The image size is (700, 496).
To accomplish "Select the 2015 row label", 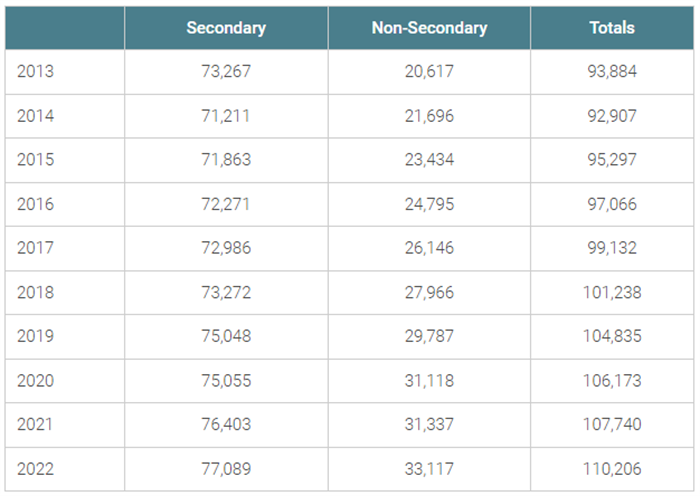I will click(35, 159).
